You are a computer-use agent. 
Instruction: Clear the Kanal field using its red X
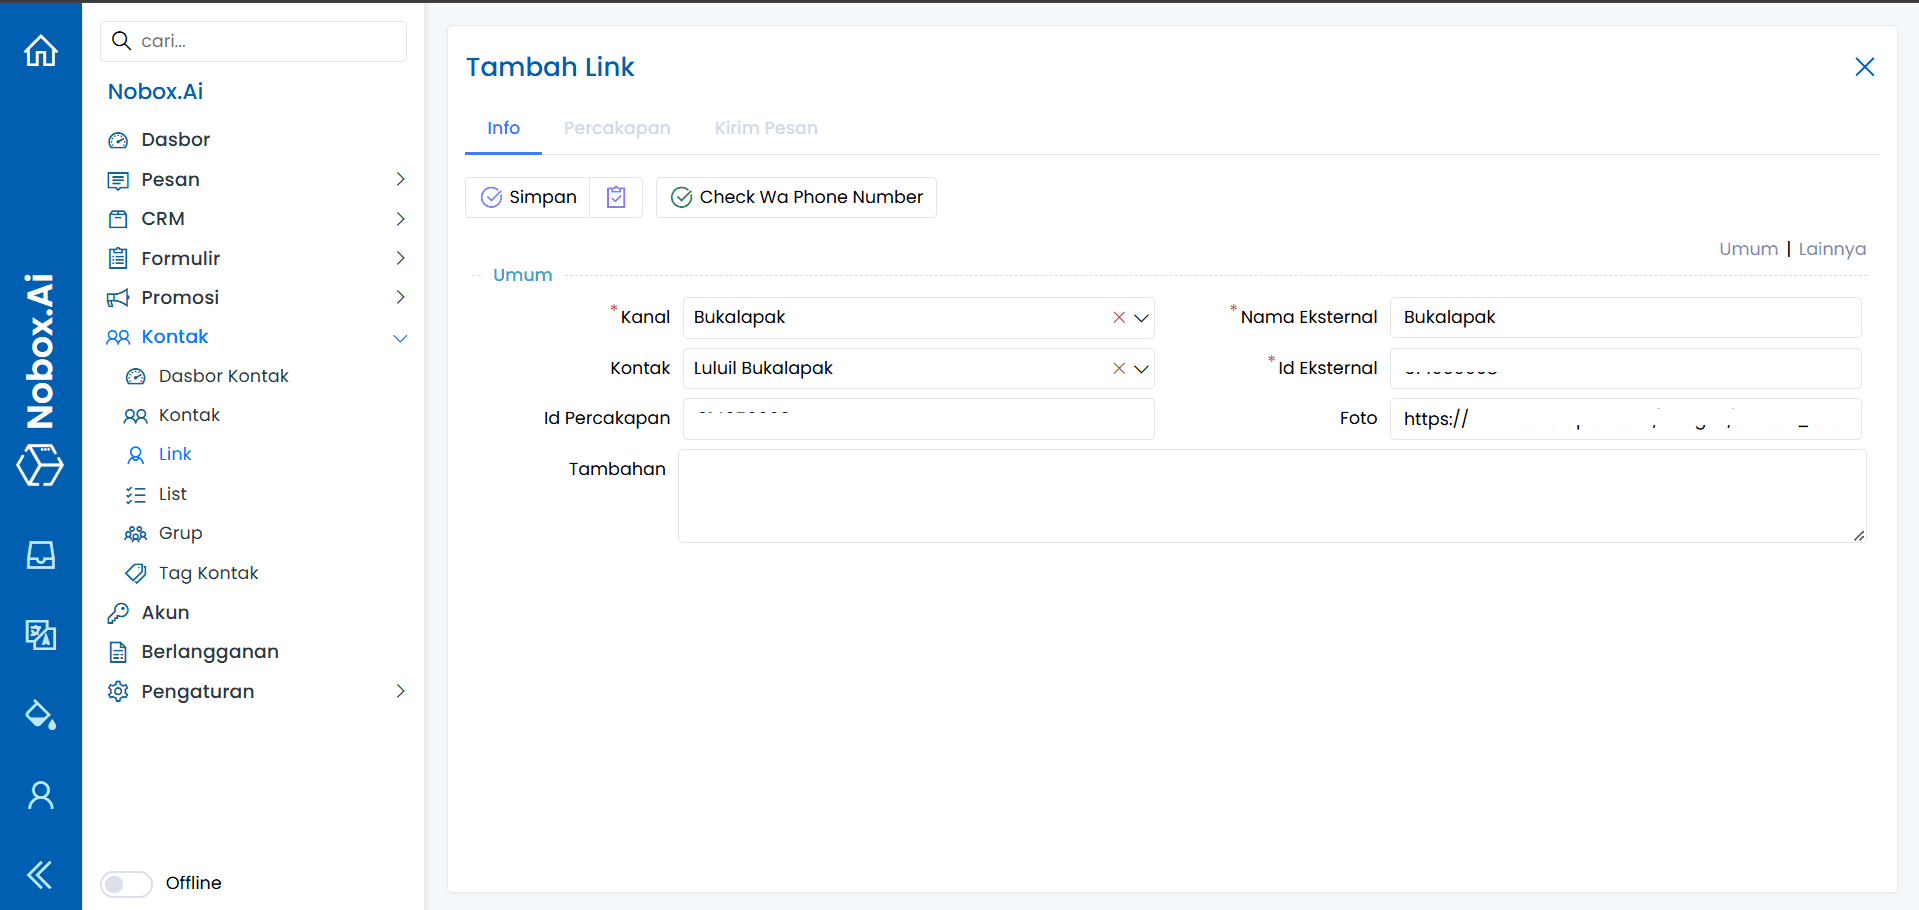[1117, 317]
